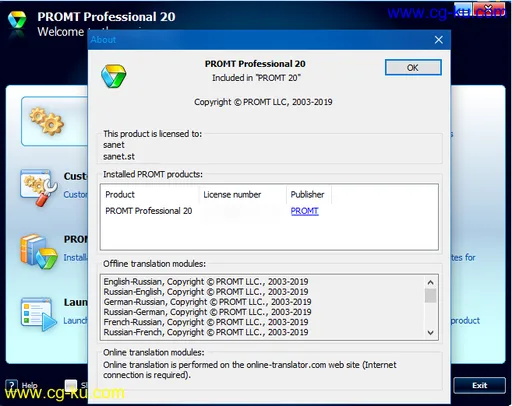This screenshot has height=406, width=512.
Task: Click the customize wrench-and-gears icon
Action: click(x=38, y=188)
